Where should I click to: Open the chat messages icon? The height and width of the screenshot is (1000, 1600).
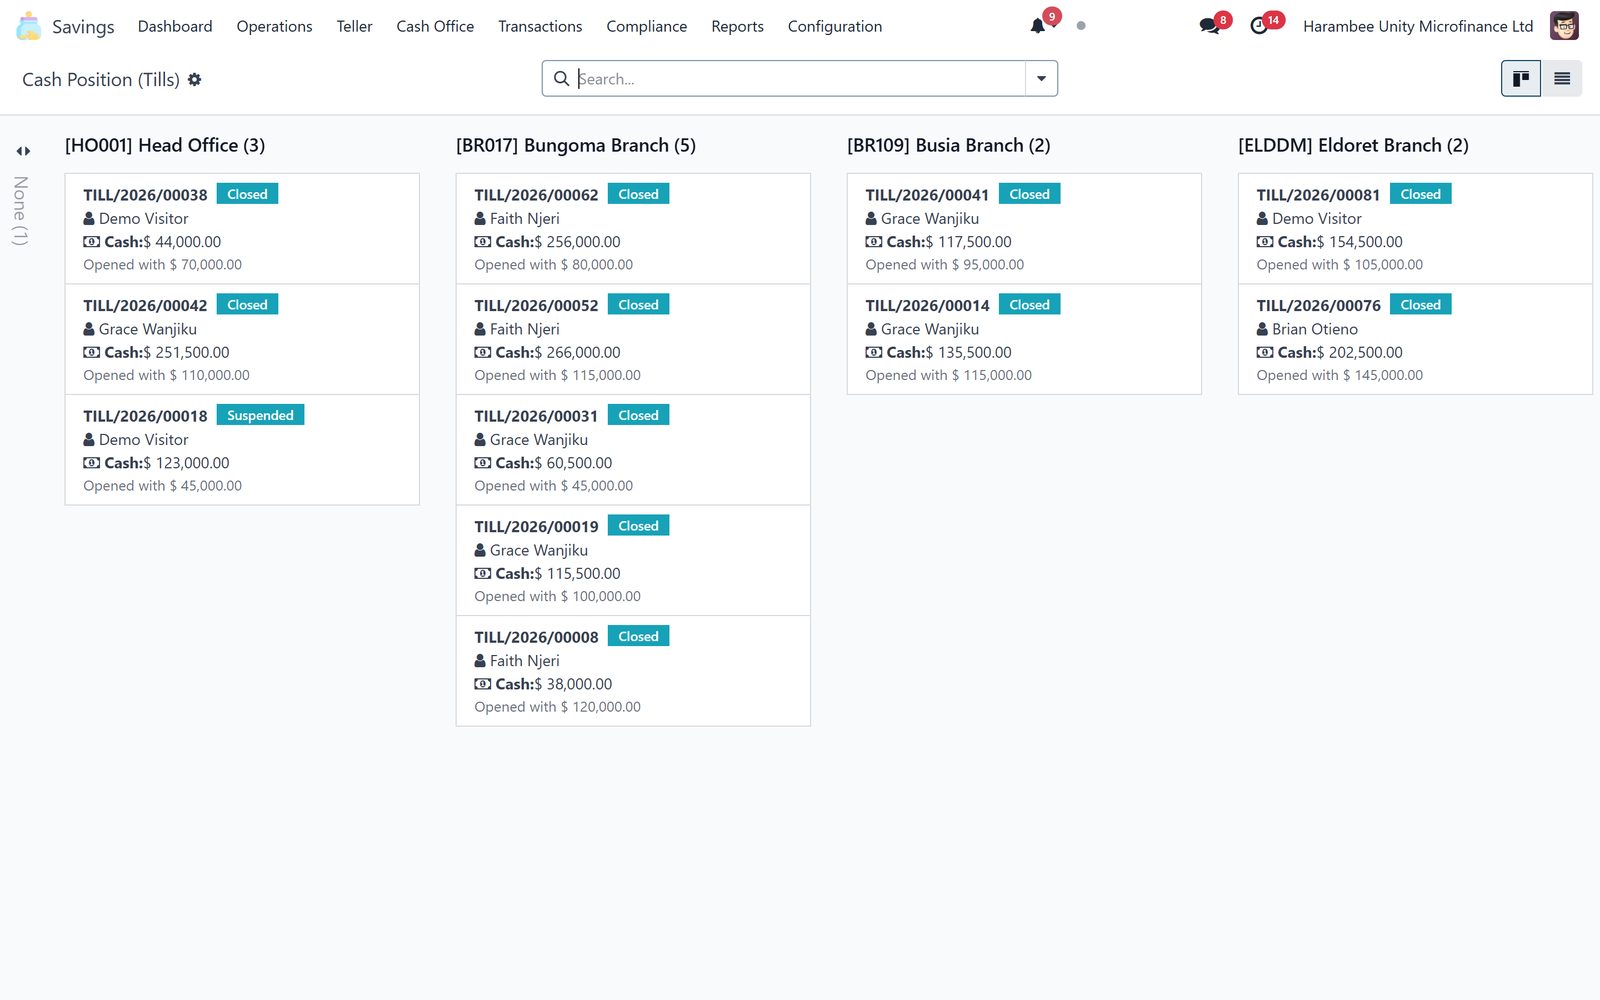click(1210, 26)
